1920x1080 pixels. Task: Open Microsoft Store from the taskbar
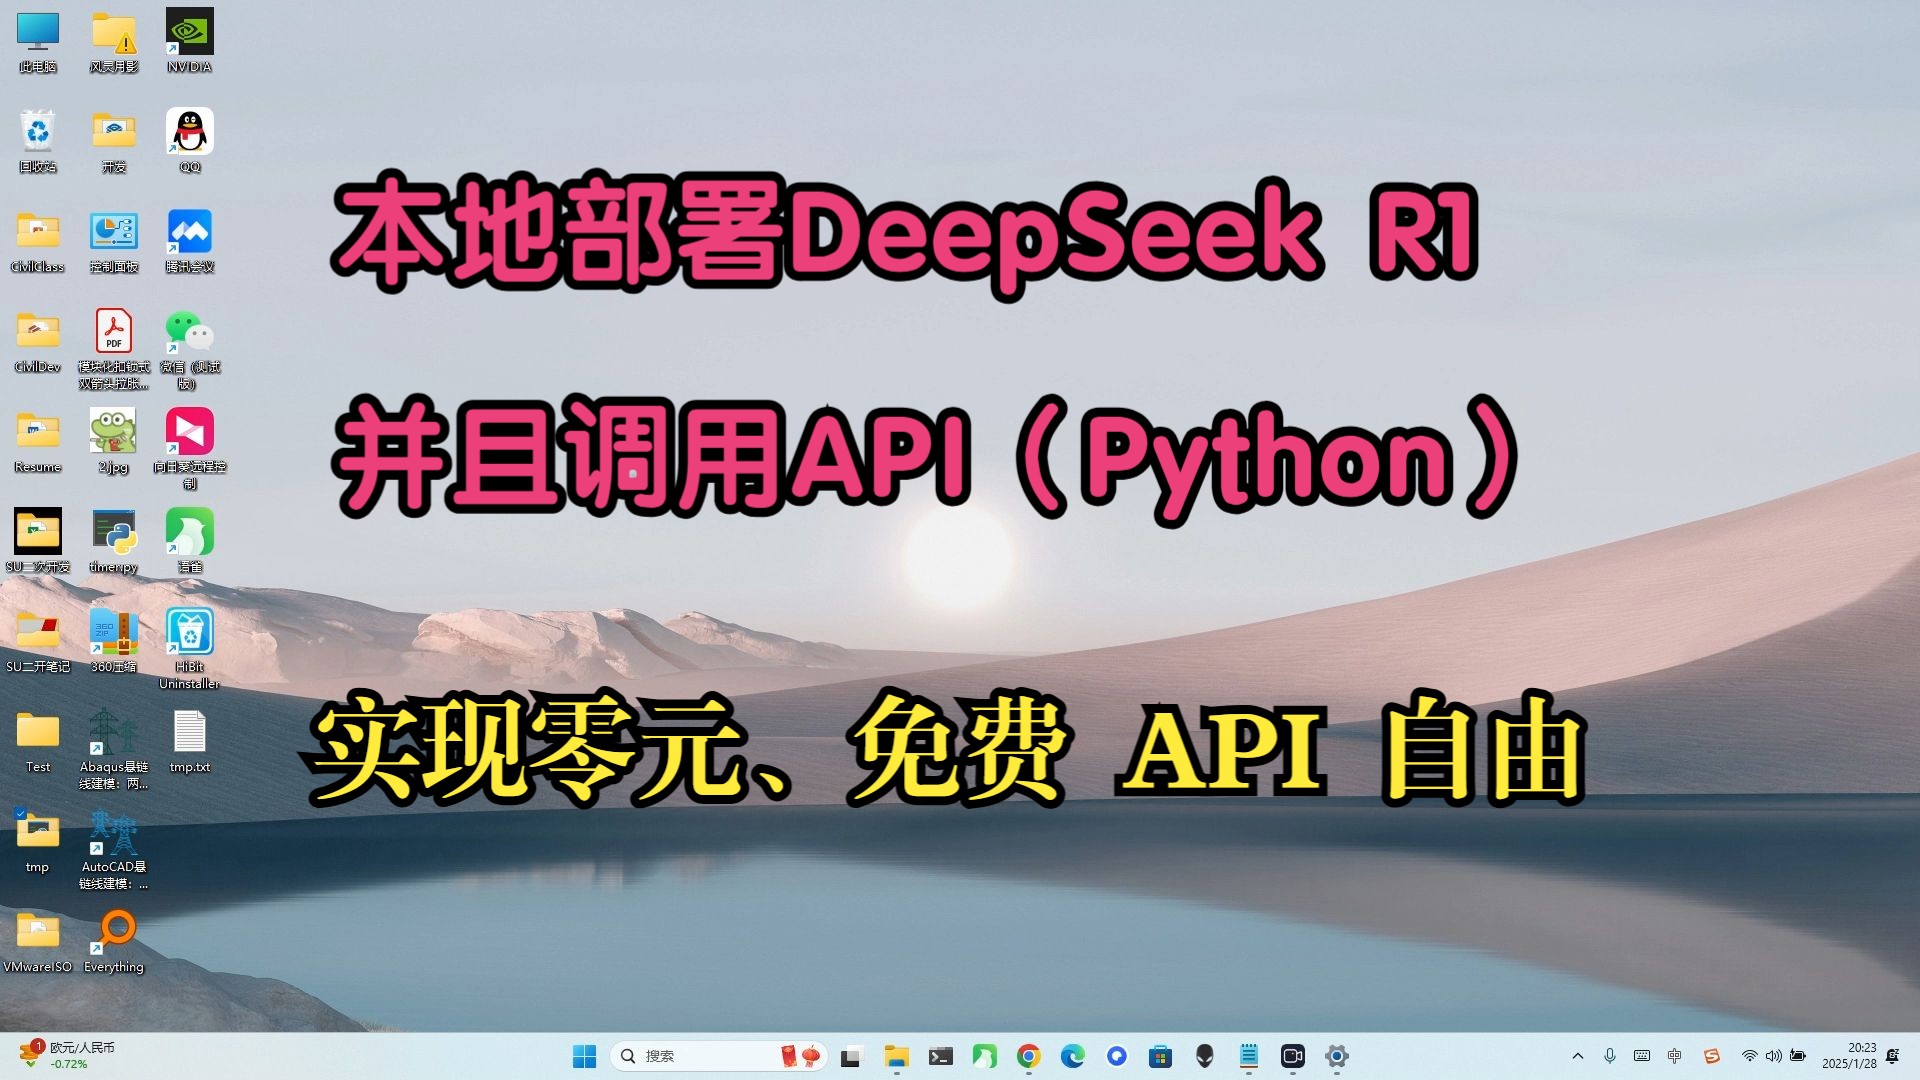click(1160, 1056)
